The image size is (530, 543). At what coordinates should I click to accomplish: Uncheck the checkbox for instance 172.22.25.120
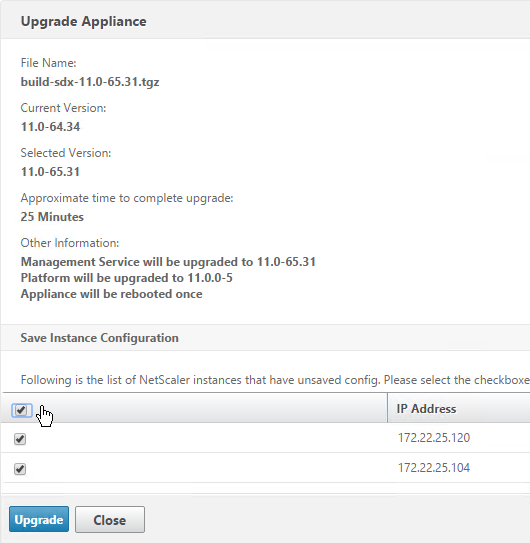point(20,439)
